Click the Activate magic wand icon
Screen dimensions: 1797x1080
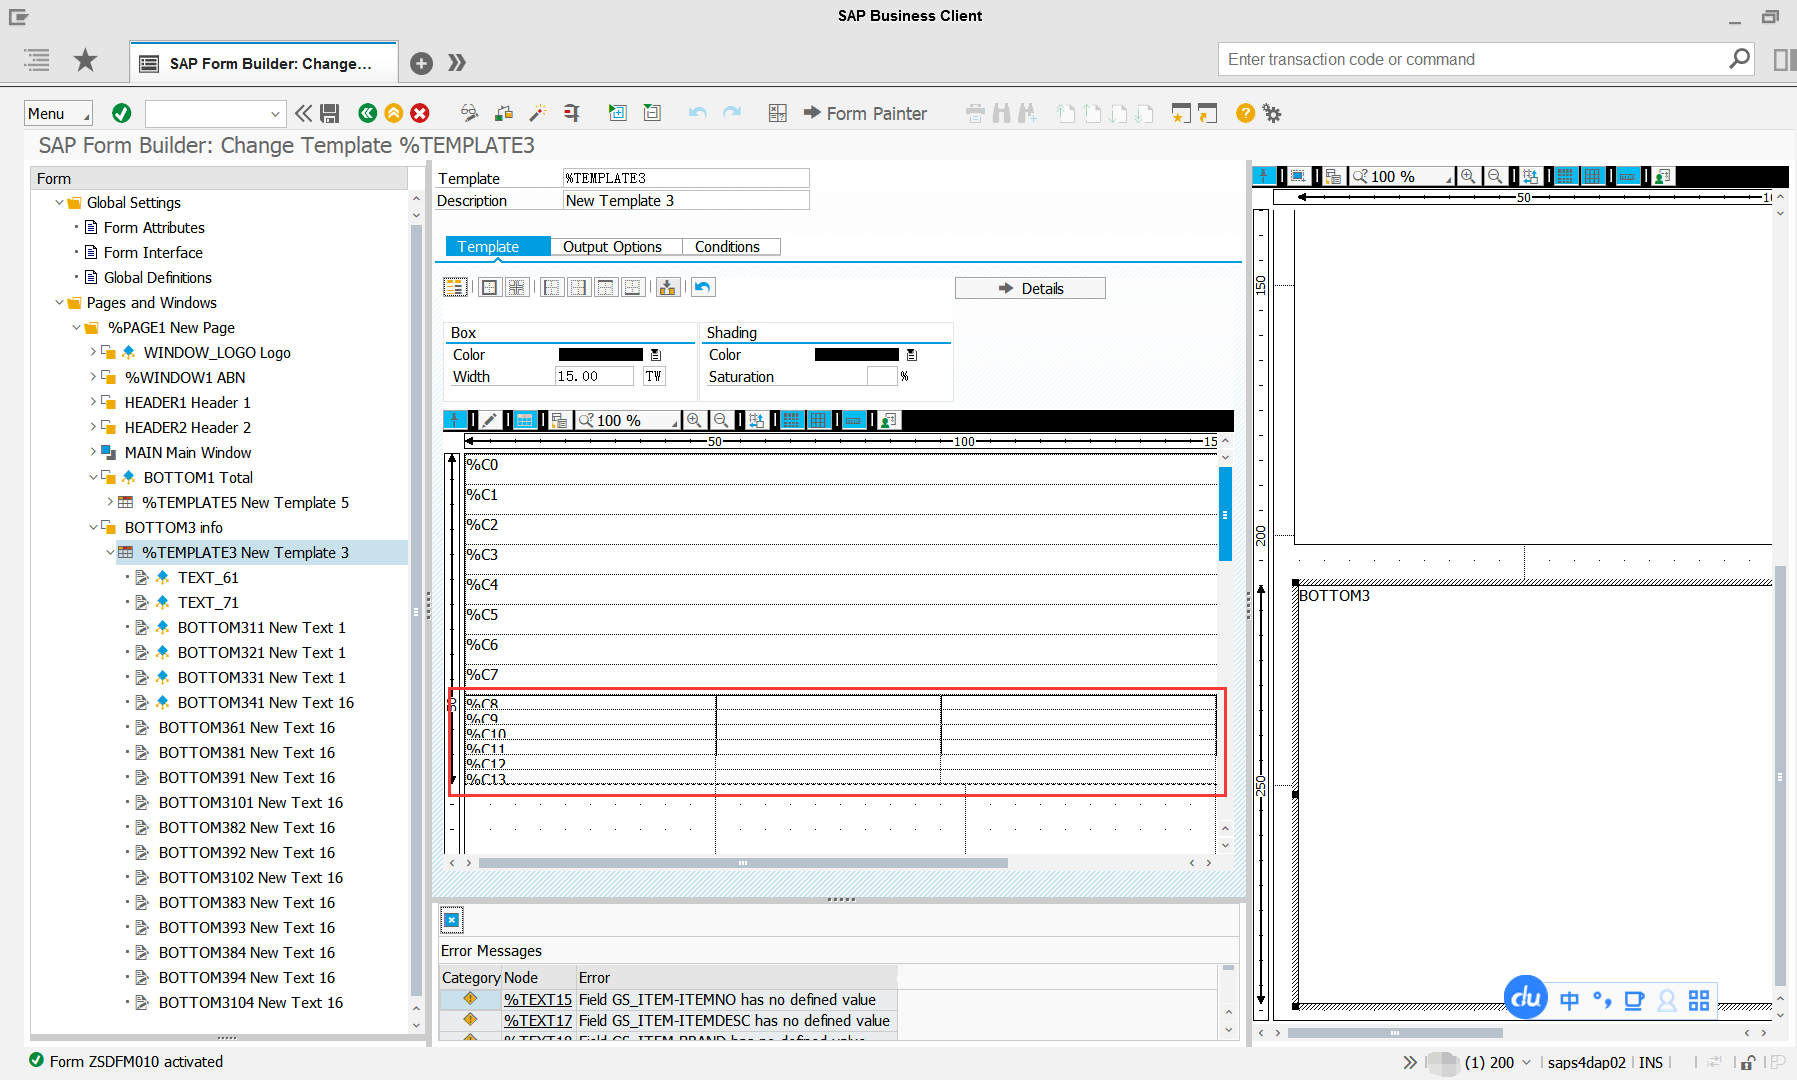(x=538, y=113)
